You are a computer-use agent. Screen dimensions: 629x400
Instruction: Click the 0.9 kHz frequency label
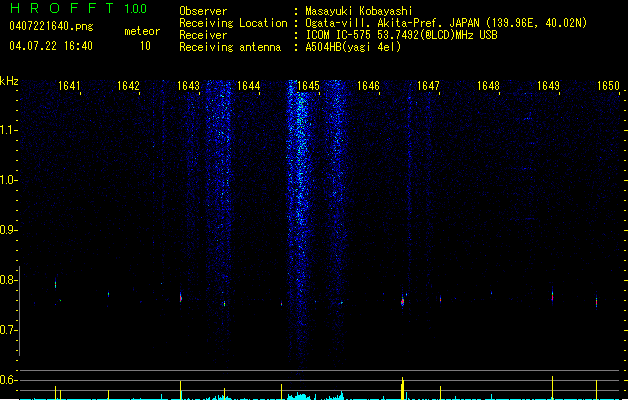tap(8, 230)
